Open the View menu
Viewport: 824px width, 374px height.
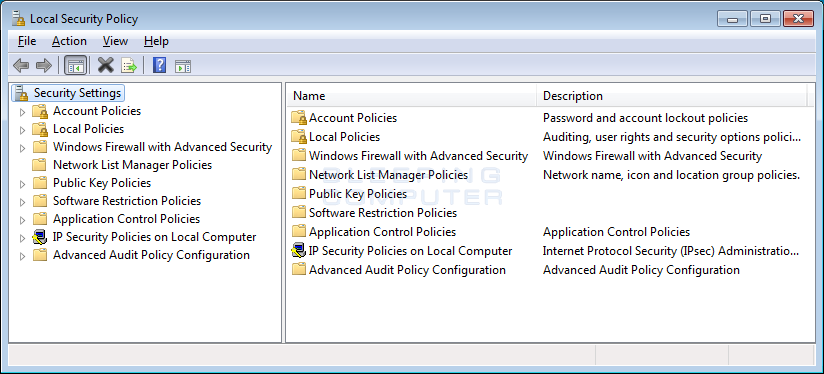pos(115,41)
